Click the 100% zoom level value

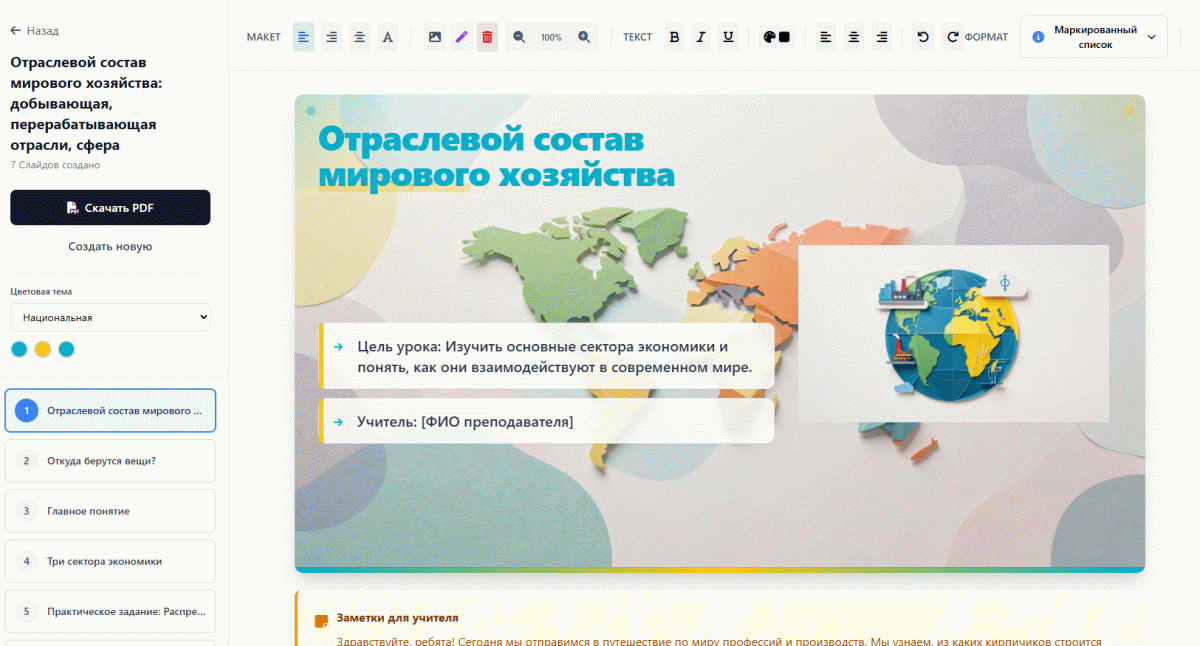click(x=551, y=38)
